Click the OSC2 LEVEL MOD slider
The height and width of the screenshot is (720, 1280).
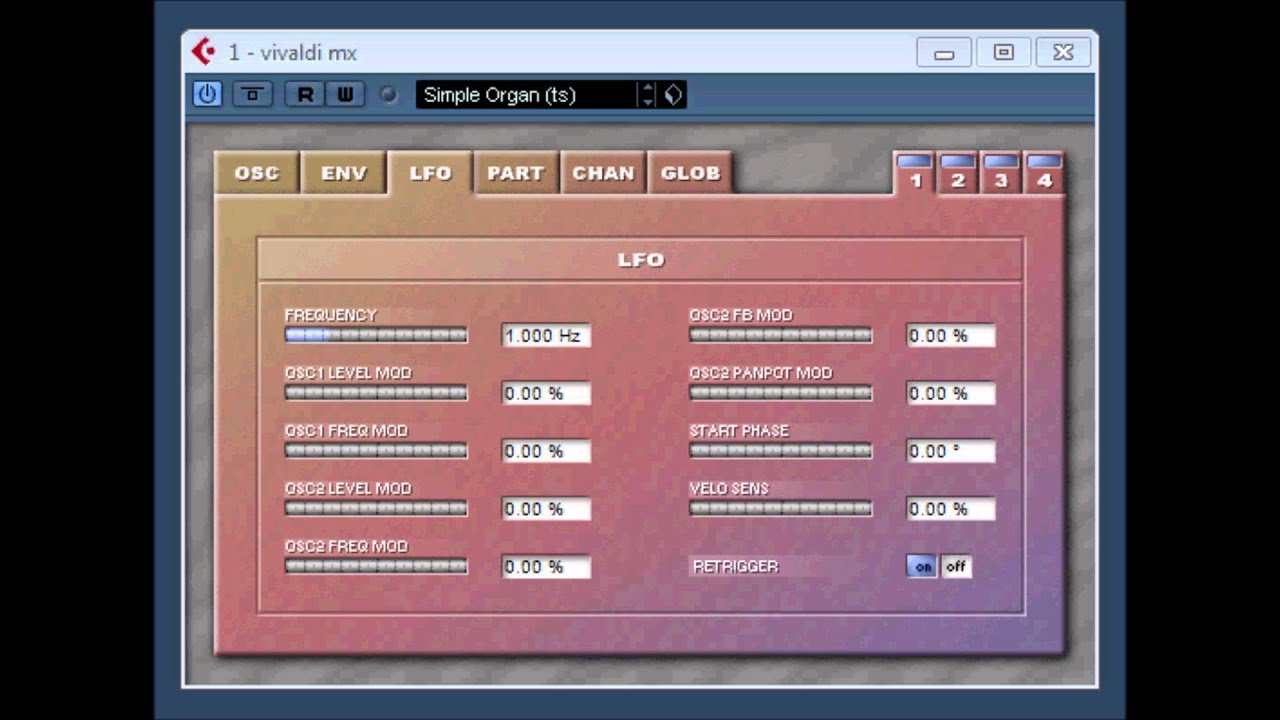click(376, 509)
